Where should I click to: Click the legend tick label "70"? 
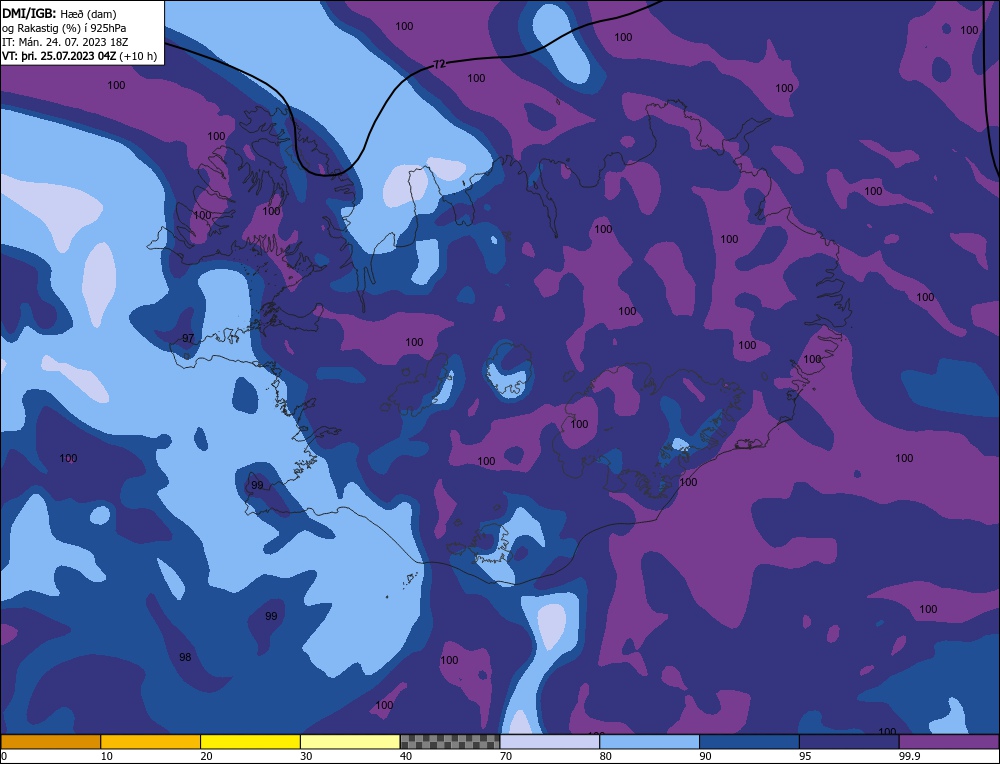(x=506, y=756)
